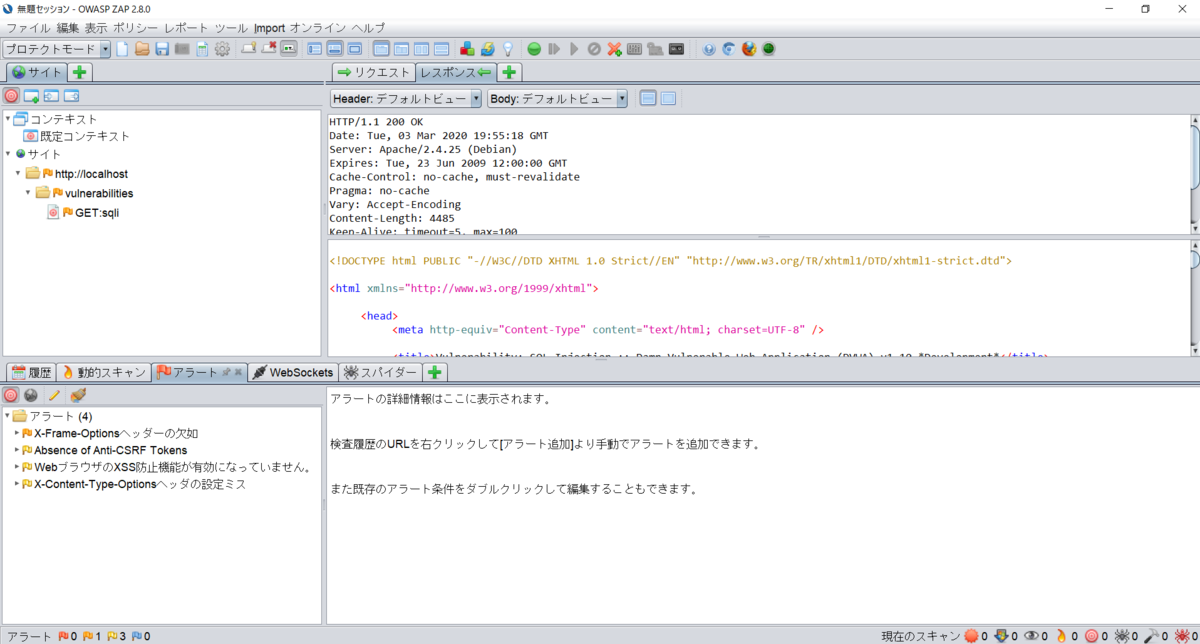This screenshot has height=644, width=1200.
Task: Open options via the gear icon
Action: 222,49
